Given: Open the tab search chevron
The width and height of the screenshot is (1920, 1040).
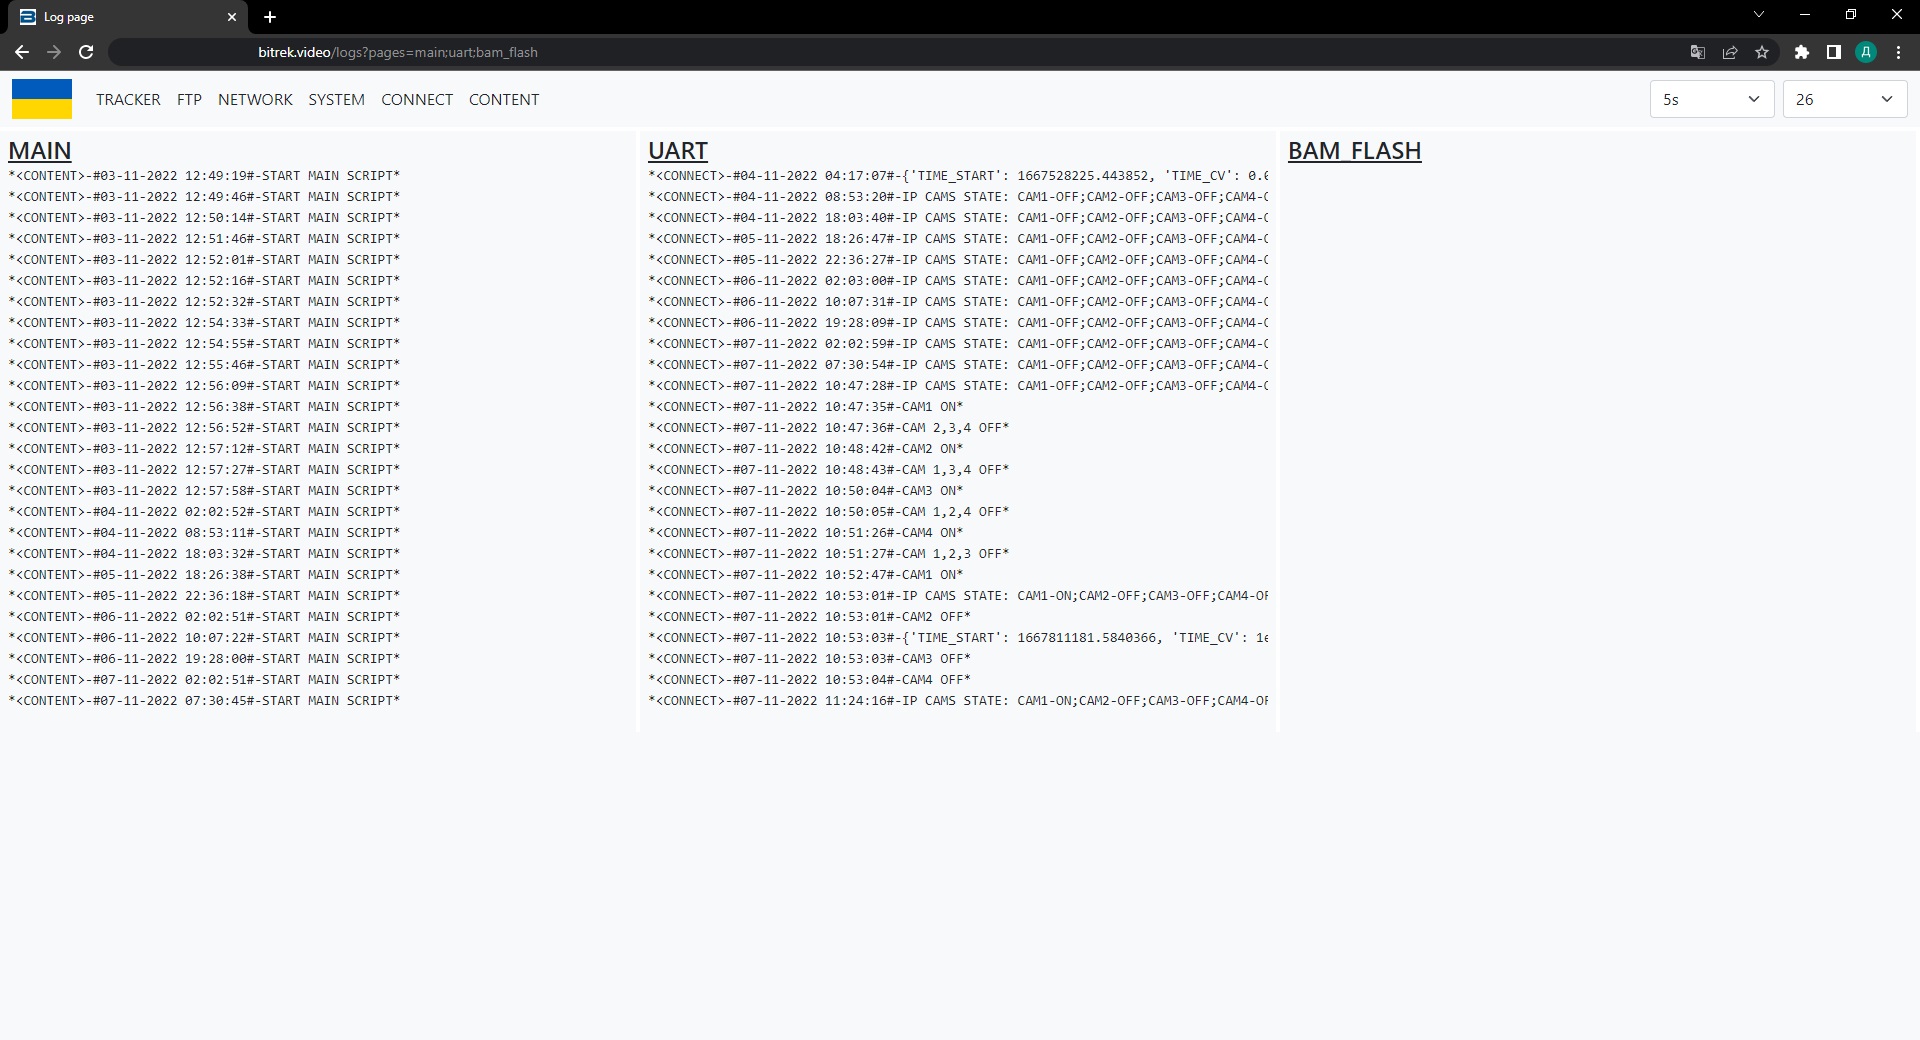Looking at the screenshot, I should coord(1759,15).
